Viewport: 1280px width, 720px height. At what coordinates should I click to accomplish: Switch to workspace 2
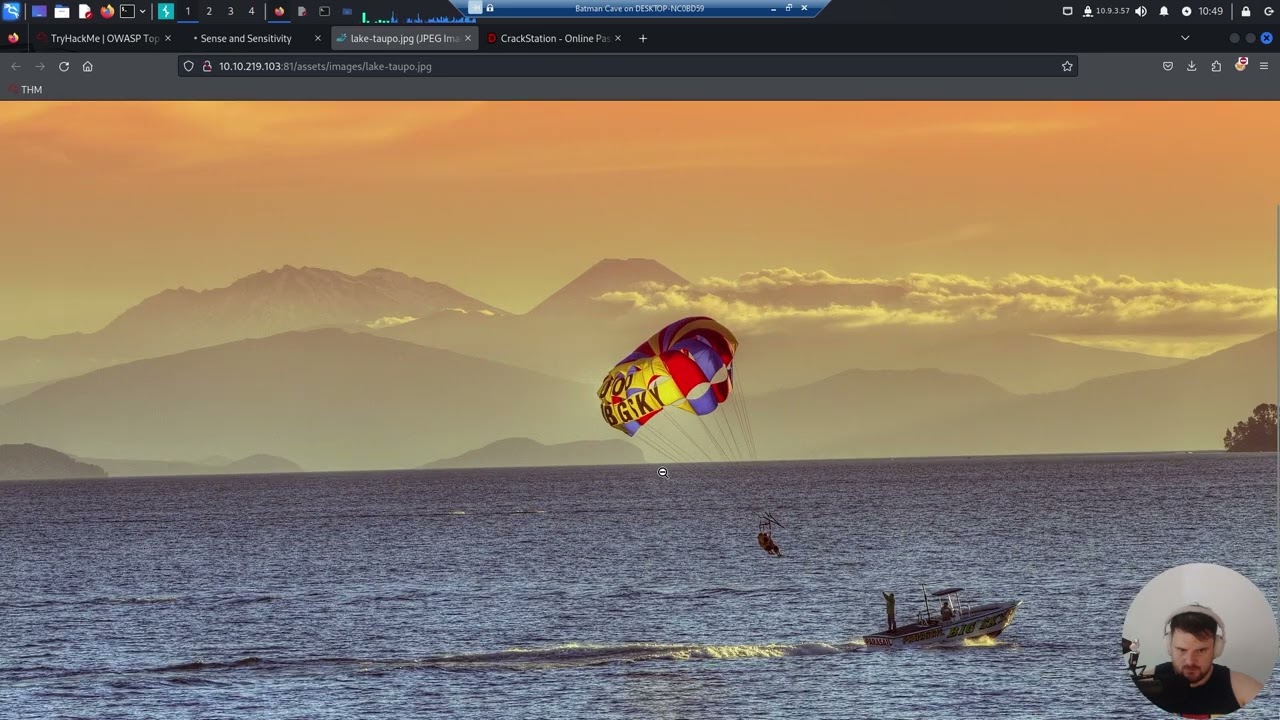tap(209, 11)
